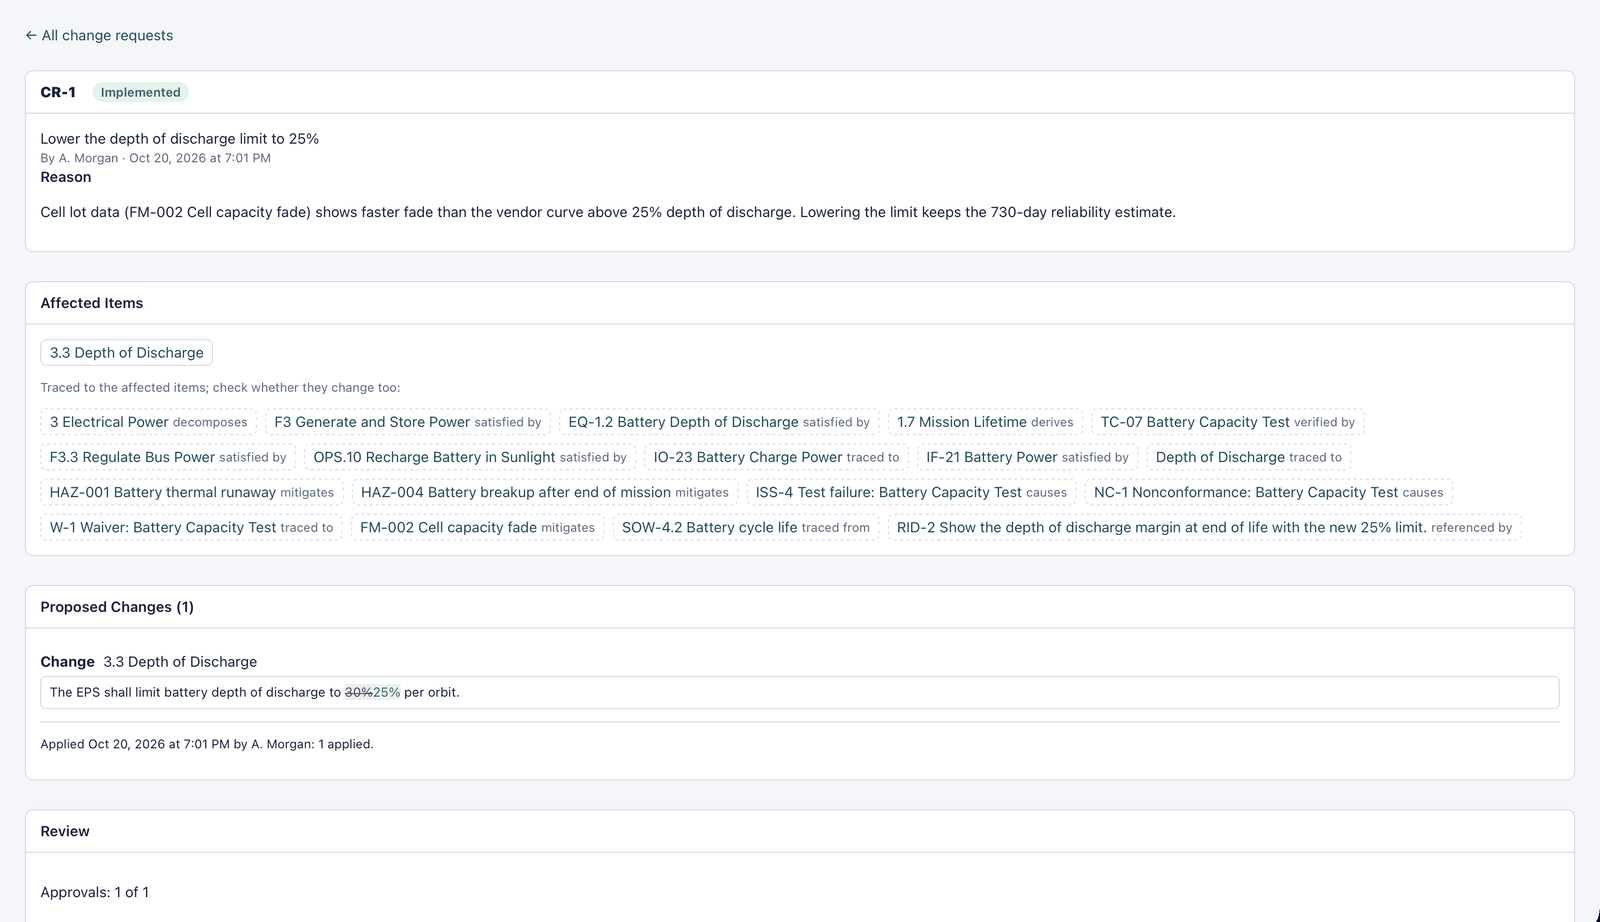Open the Depth of Discharge traced to chip
The image size is (1600, 922).
coord(1249,457)
